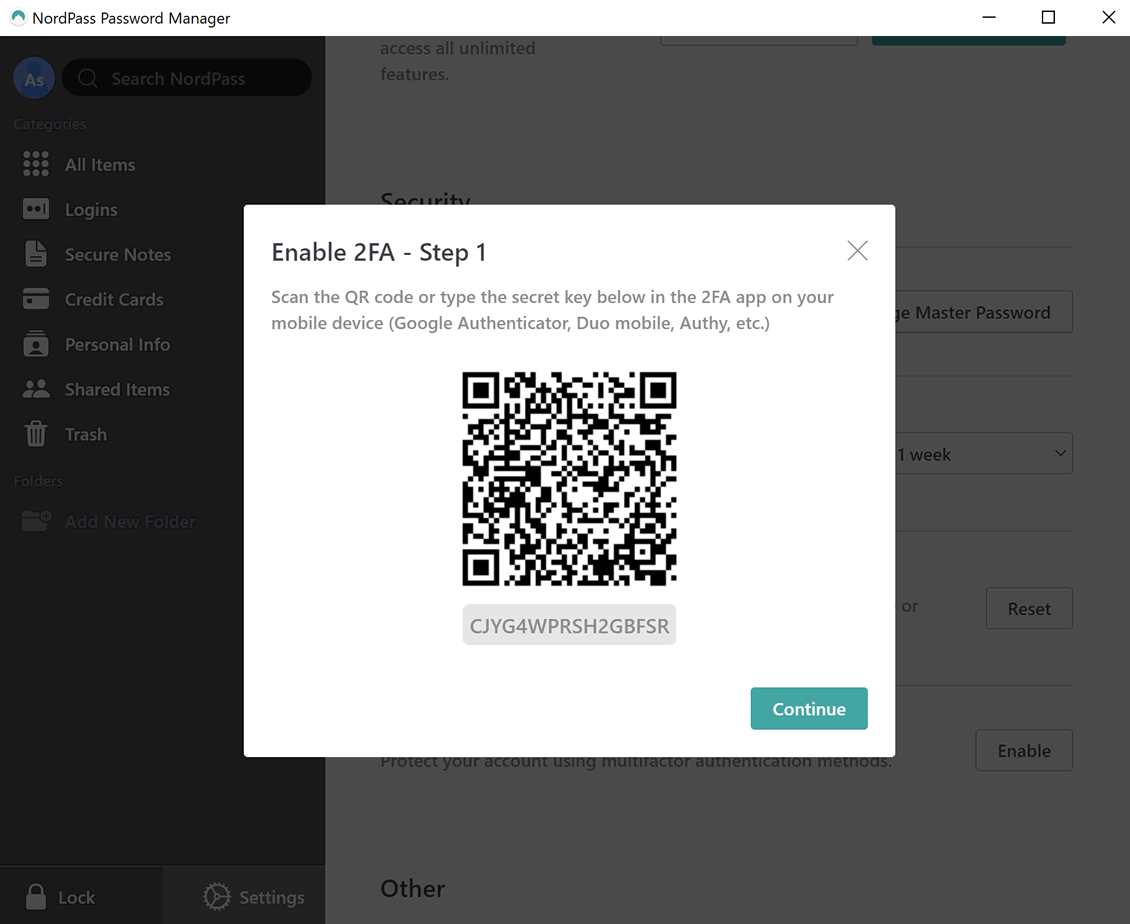
Task: Select the Secure Notes category
Action: click(x=118, y=254)
